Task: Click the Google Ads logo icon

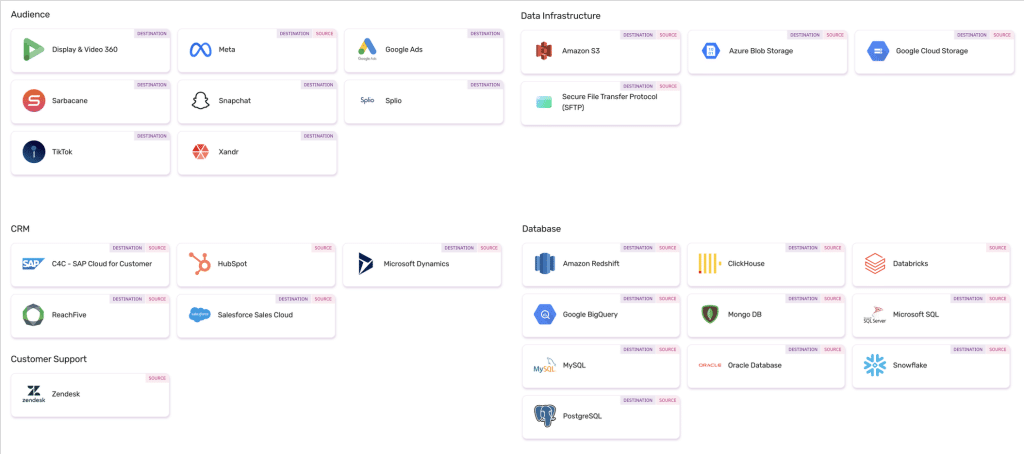Action: pyautogui.click(x=367, y=50)
